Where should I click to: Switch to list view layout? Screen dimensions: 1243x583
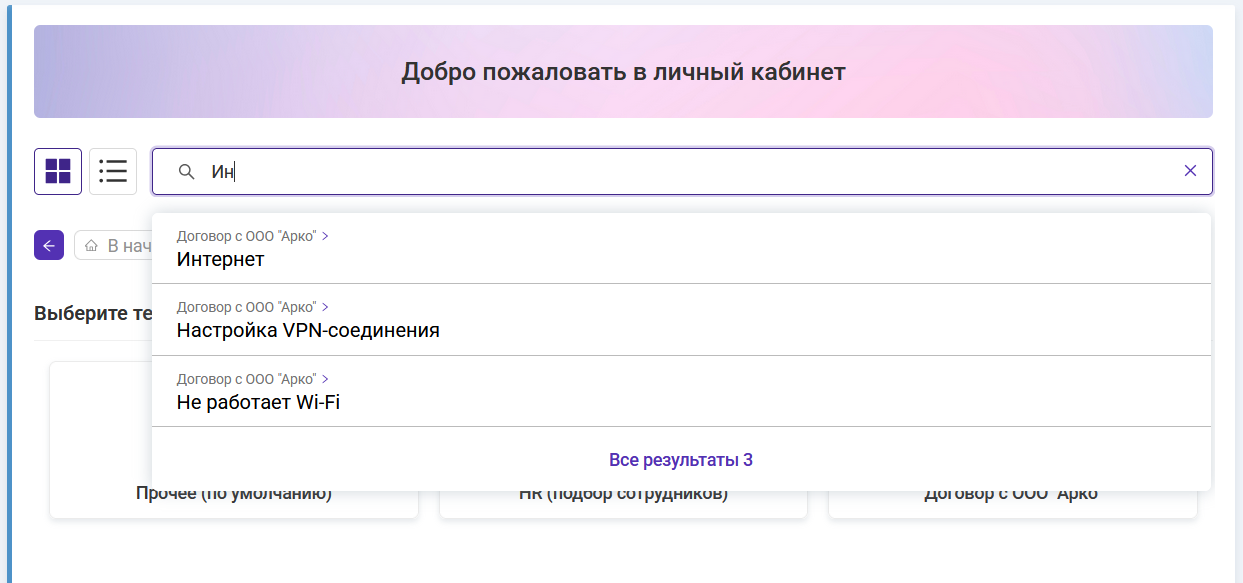[113, 171]
